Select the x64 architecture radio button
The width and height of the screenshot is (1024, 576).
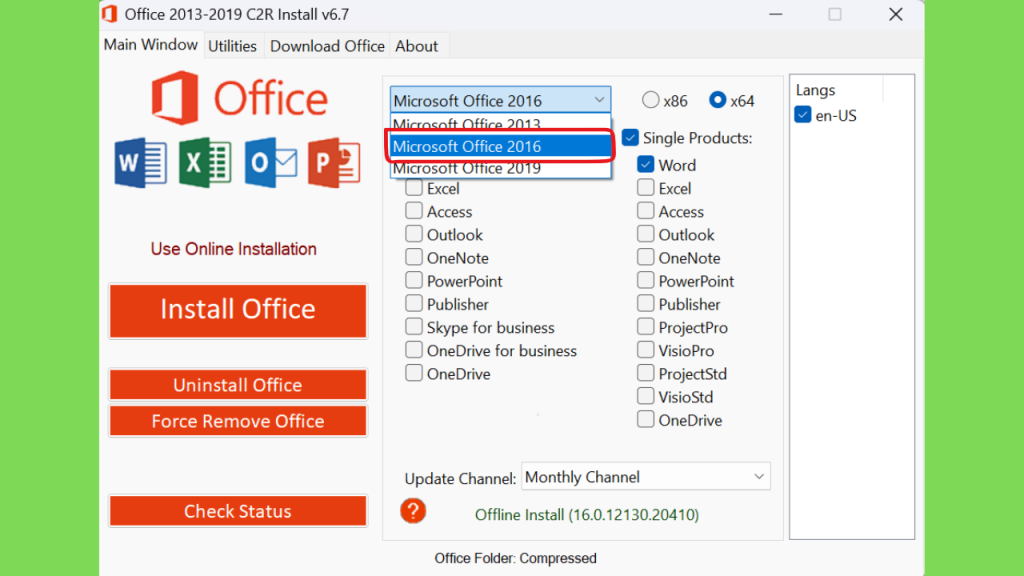[x=717, y=100]
